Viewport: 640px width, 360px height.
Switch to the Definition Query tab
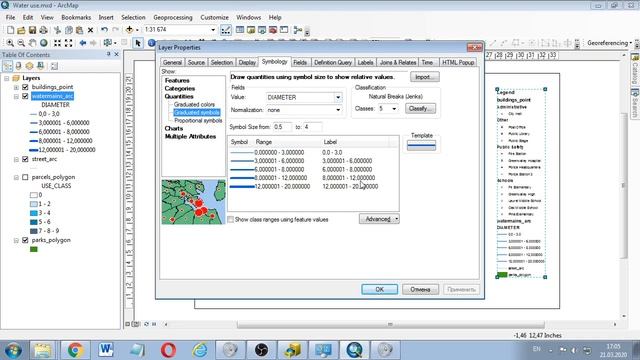[333, 62]
